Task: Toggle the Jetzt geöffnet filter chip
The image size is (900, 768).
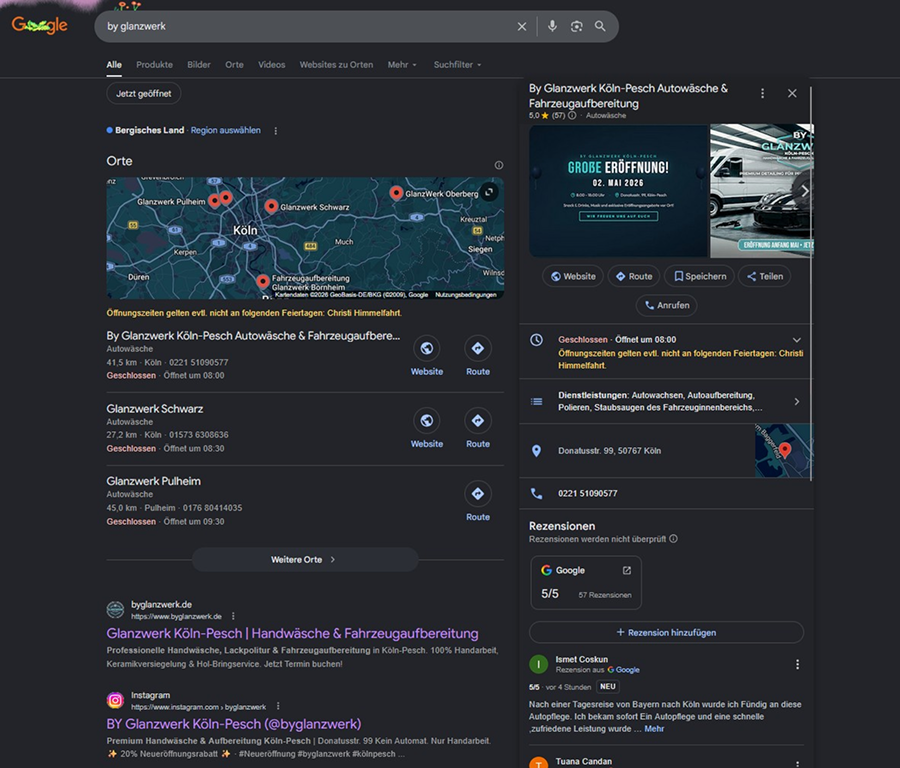Action: pos(143,94)
